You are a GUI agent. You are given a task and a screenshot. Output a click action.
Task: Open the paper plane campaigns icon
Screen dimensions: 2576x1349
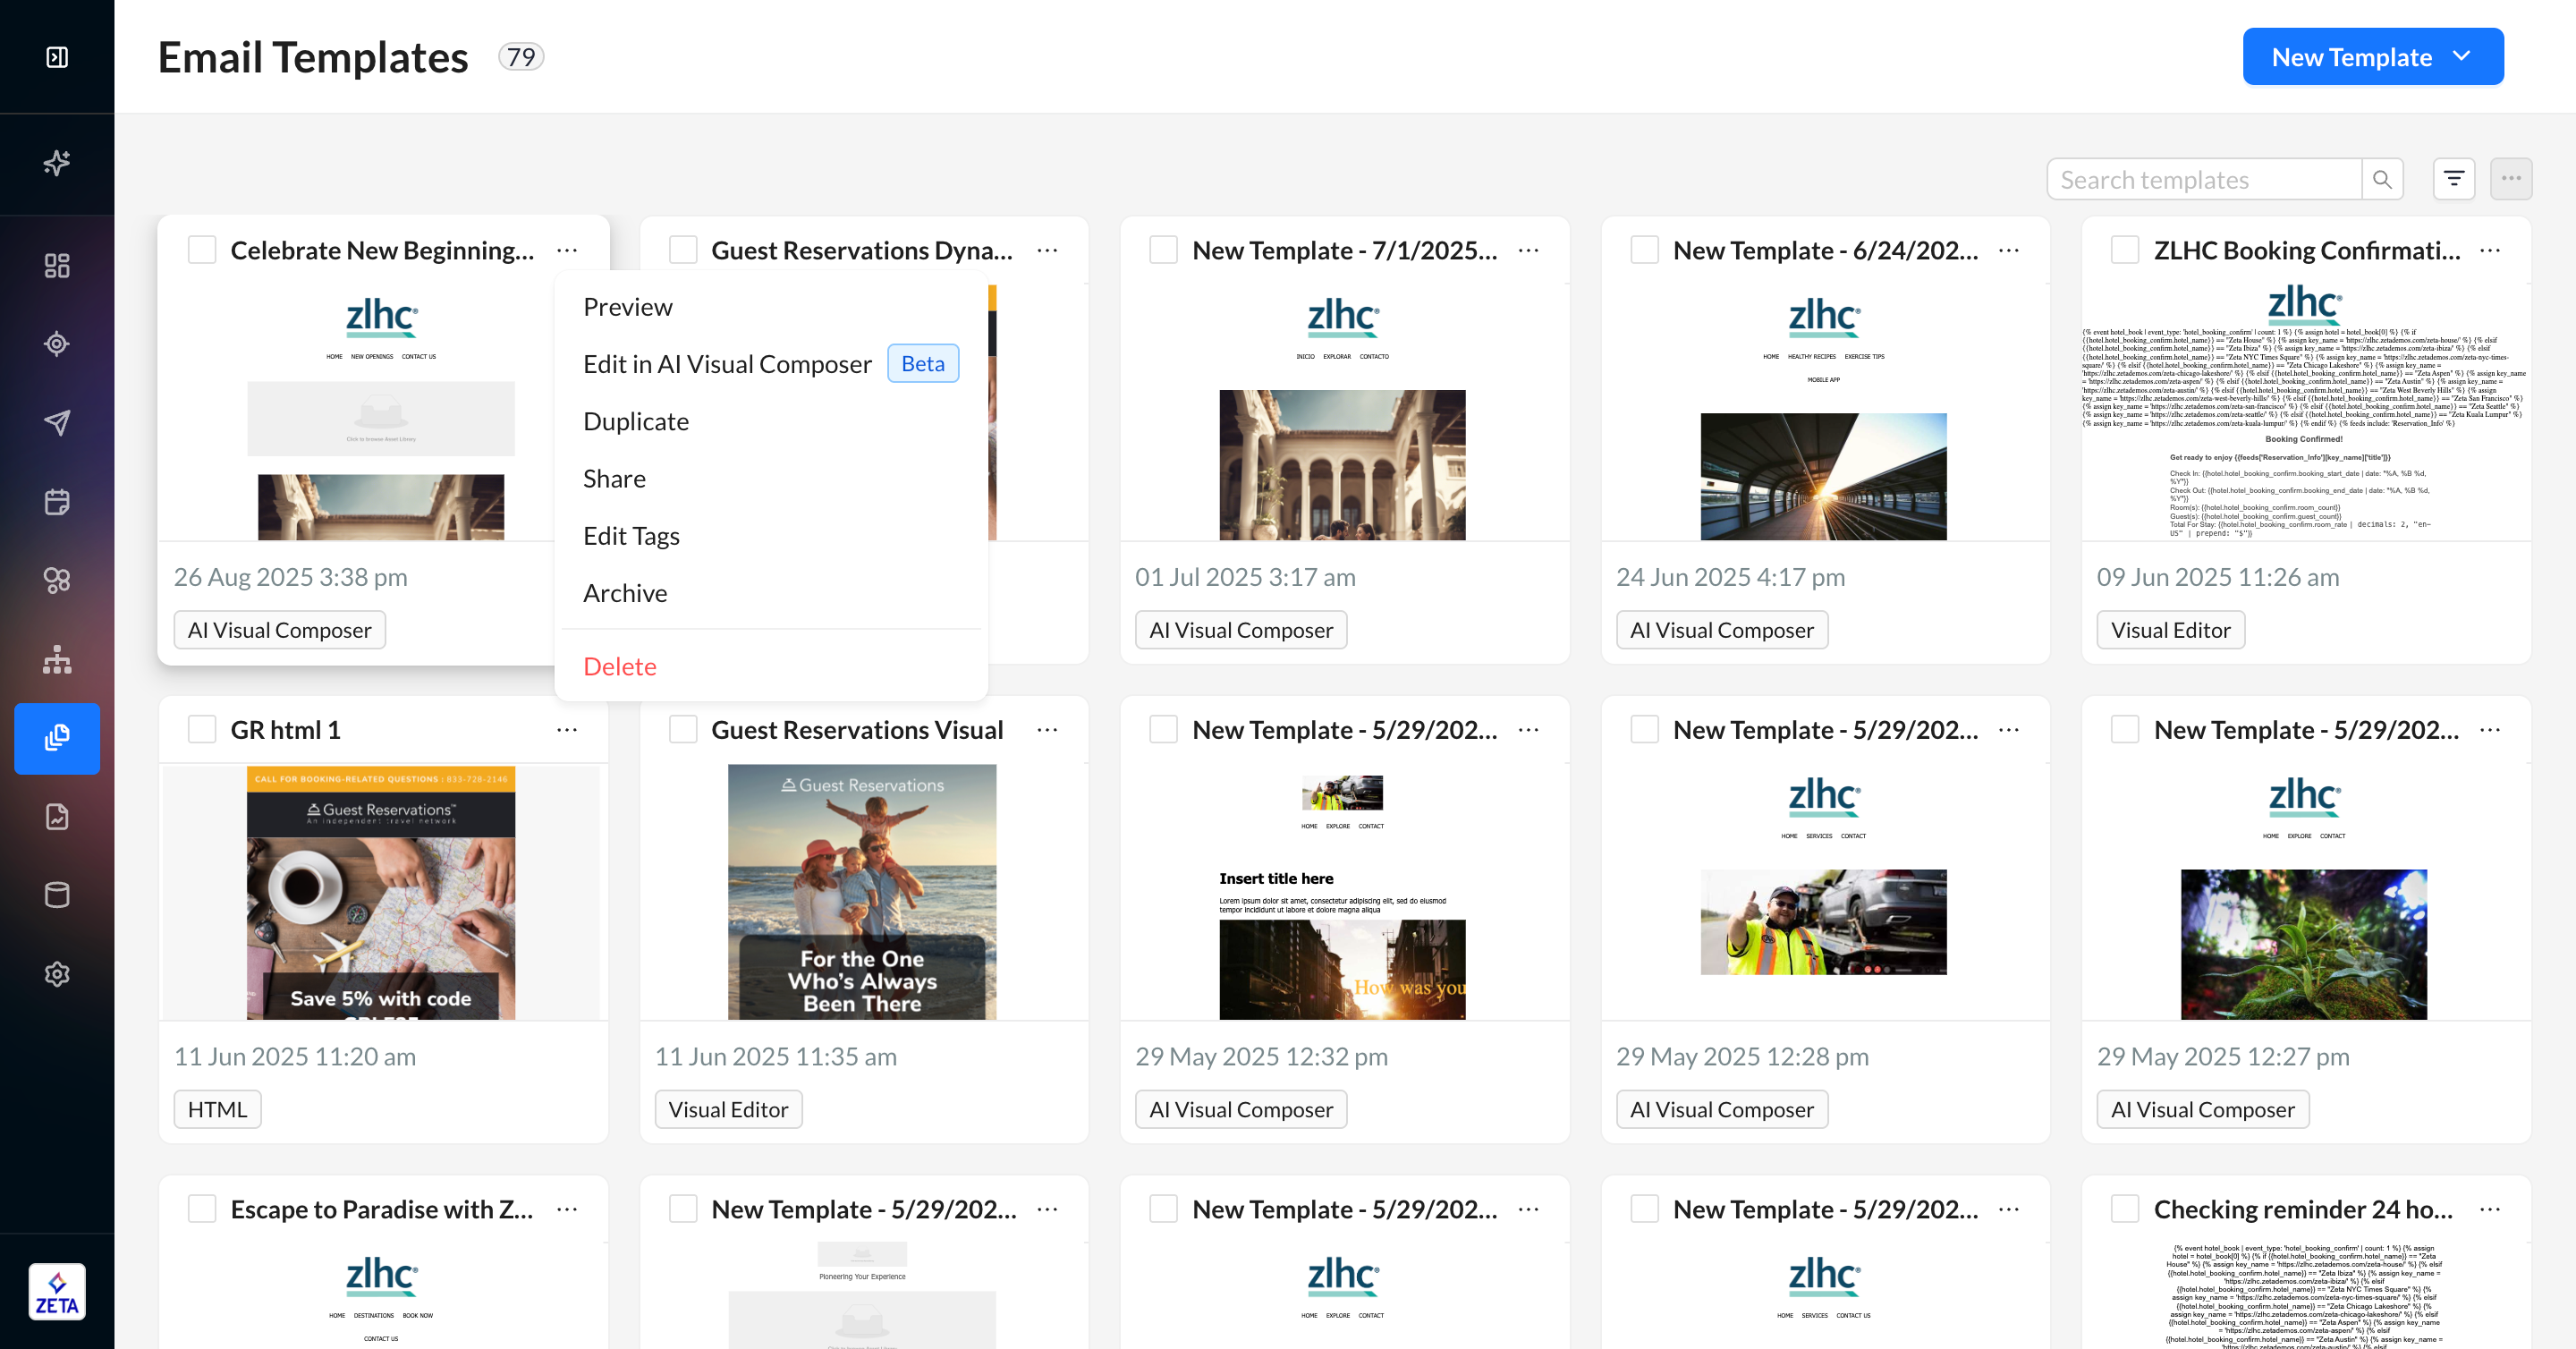(57, 423)
